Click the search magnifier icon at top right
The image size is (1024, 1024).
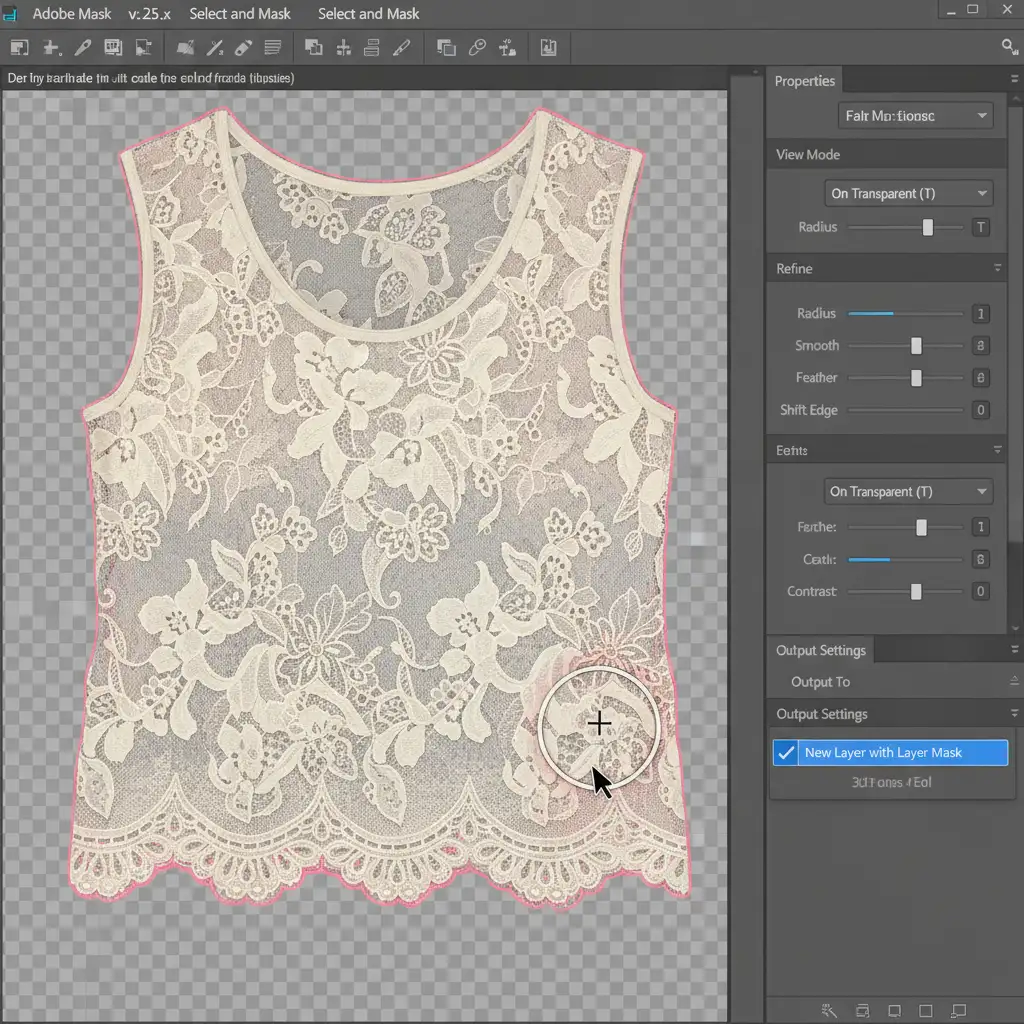point(1009,46)
